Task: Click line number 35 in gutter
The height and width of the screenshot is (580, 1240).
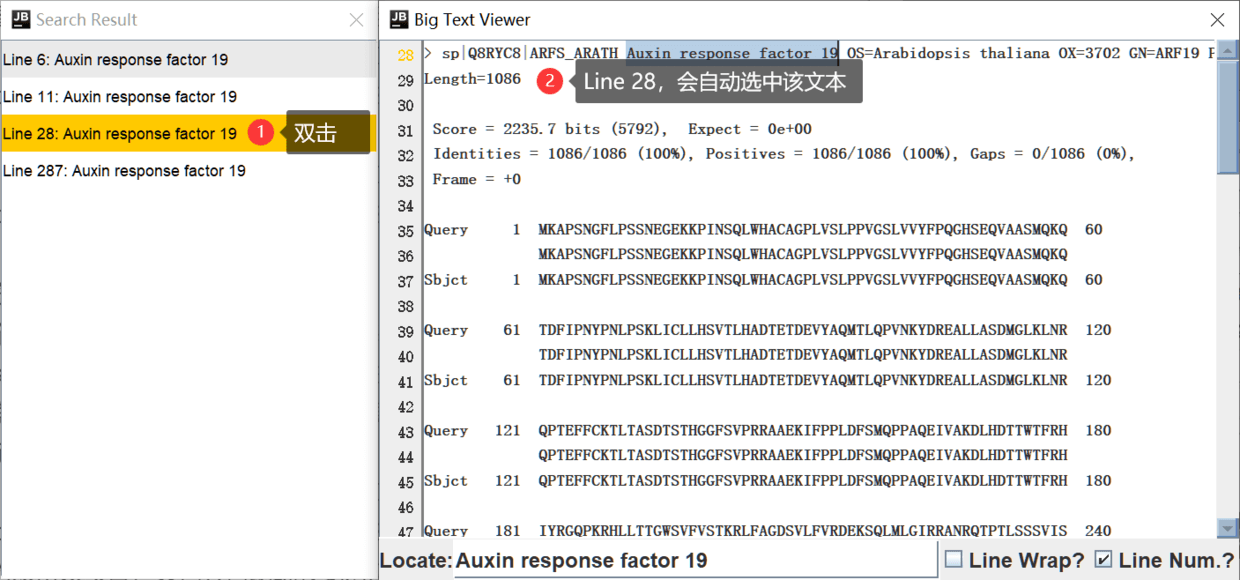Action: click(405, 231)
